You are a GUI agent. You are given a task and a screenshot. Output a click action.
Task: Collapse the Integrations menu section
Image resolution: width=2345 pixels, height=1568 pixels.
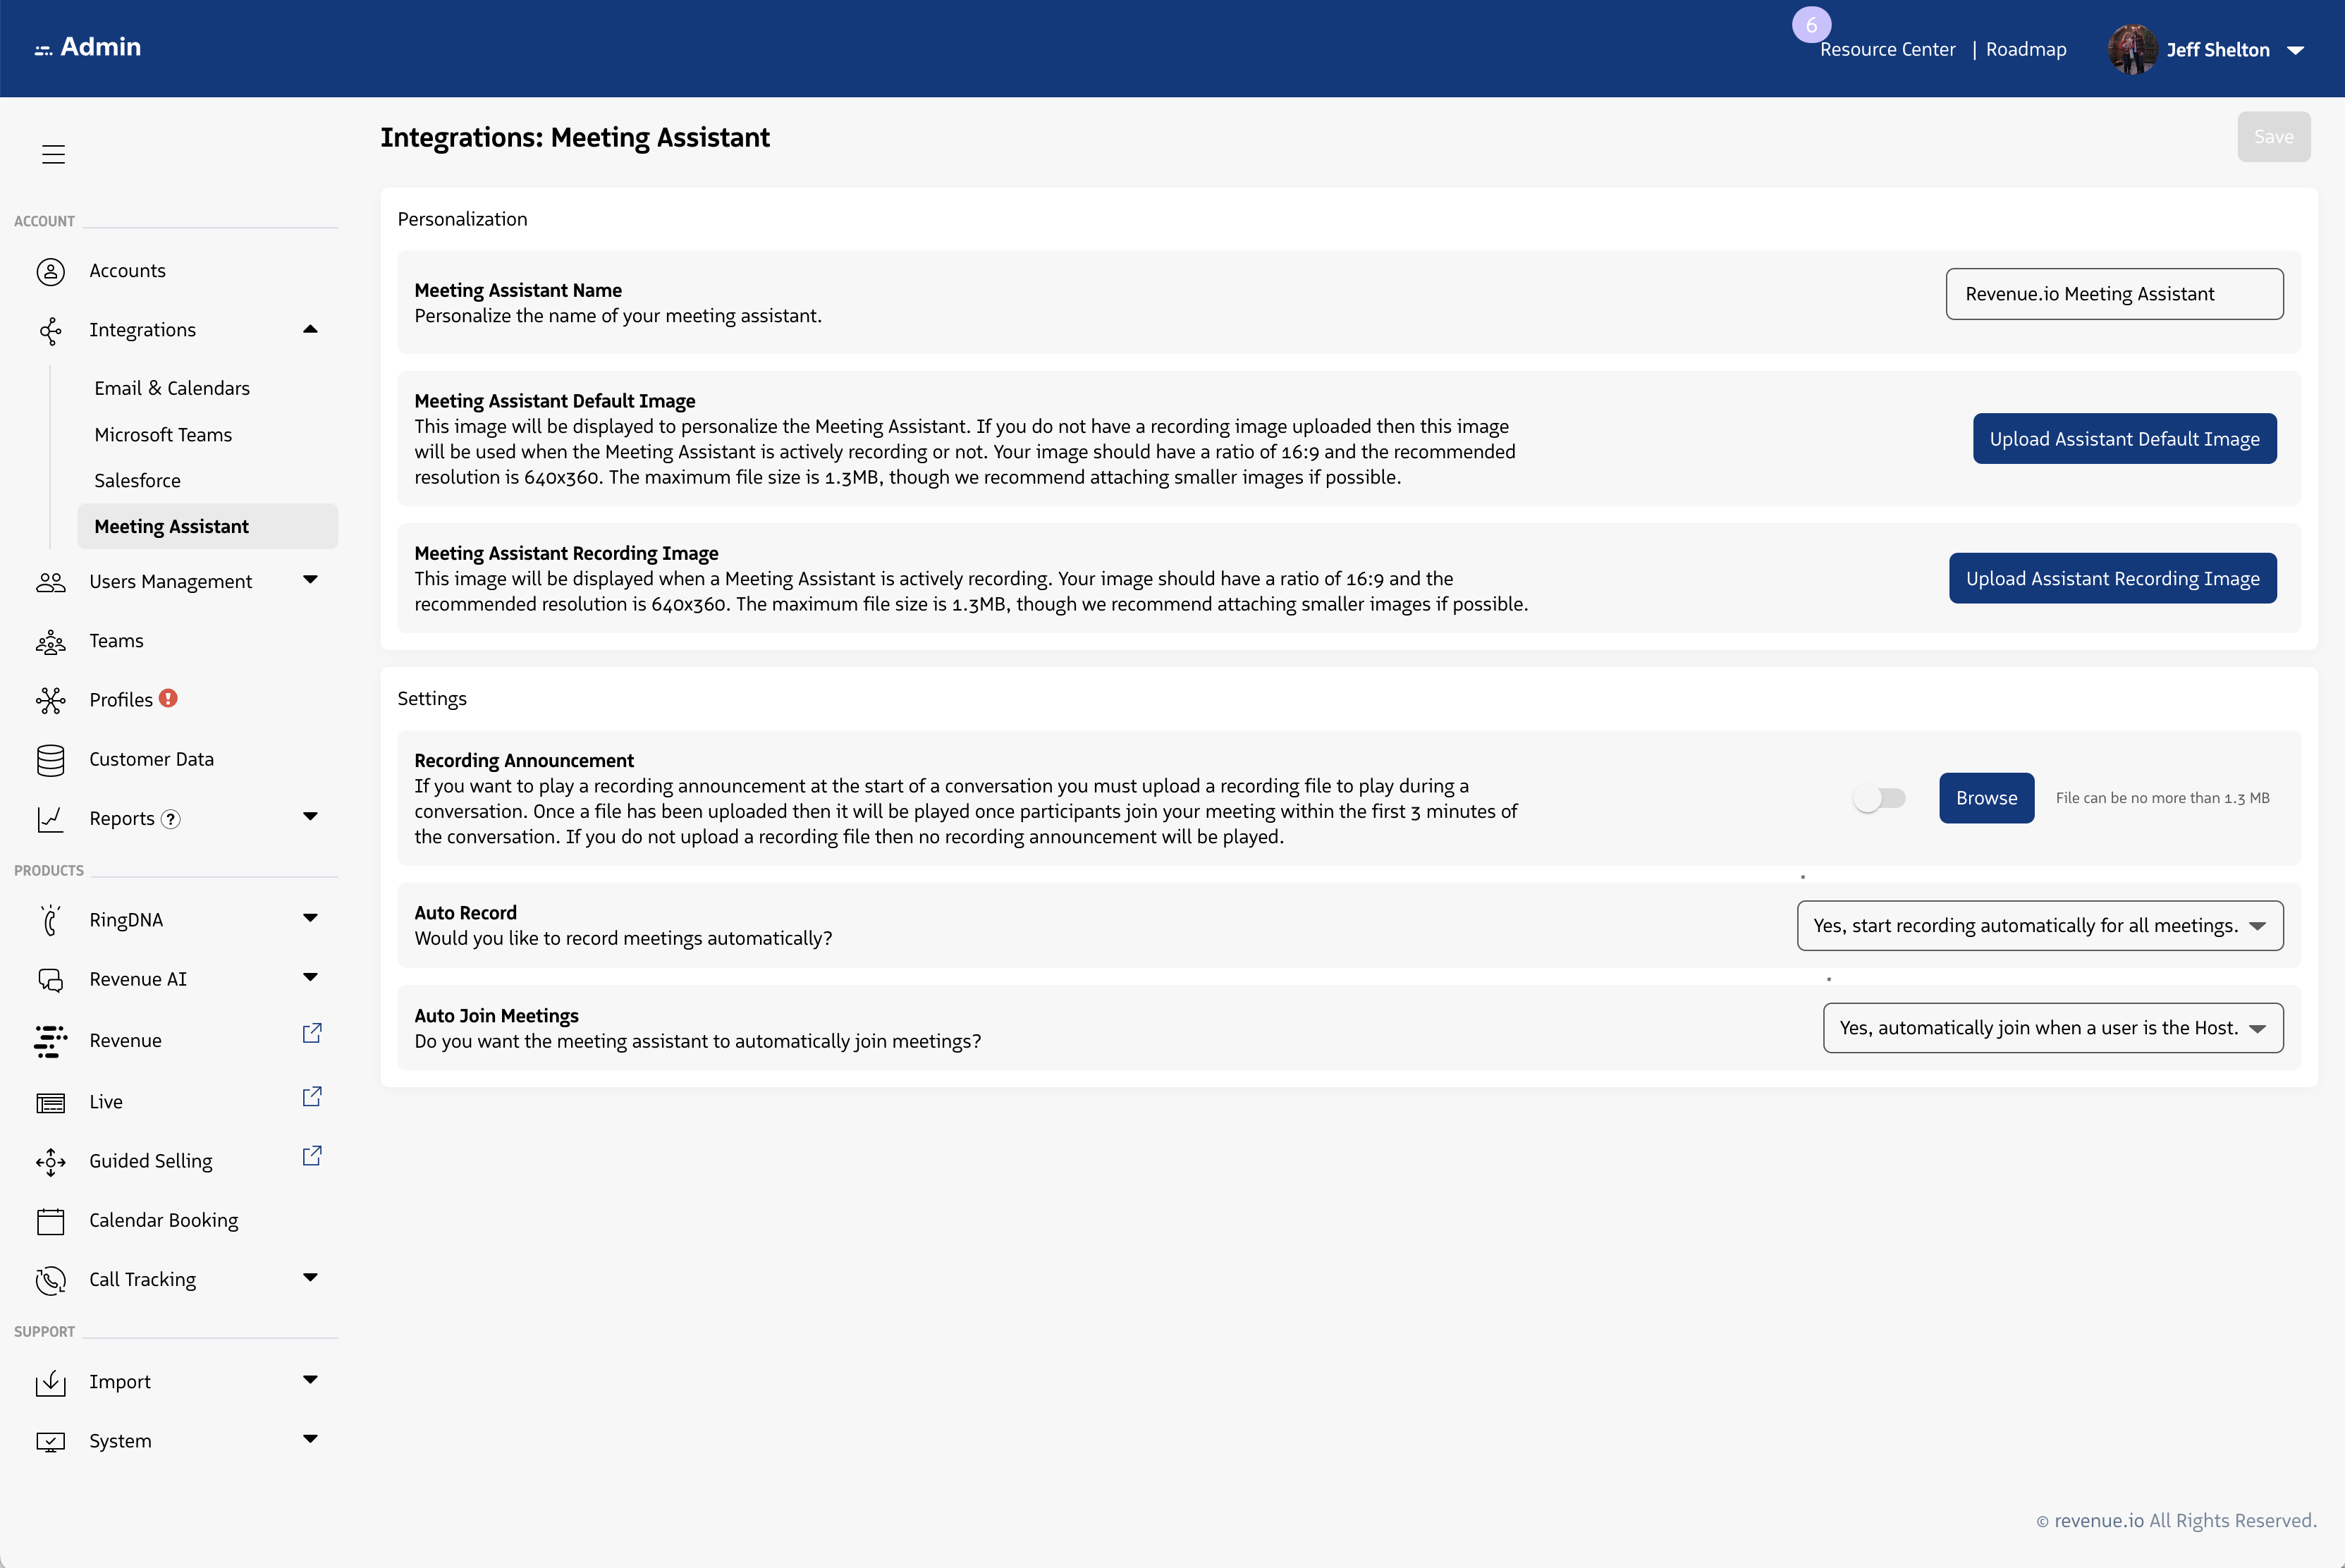tap(310, 329)
